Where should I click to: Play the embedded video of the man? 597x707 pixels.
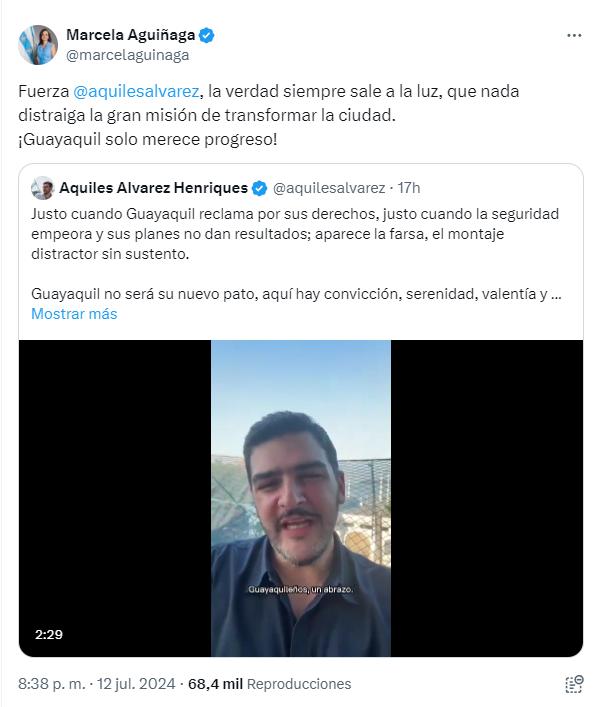pyautogui.click(x=301, y=498)
